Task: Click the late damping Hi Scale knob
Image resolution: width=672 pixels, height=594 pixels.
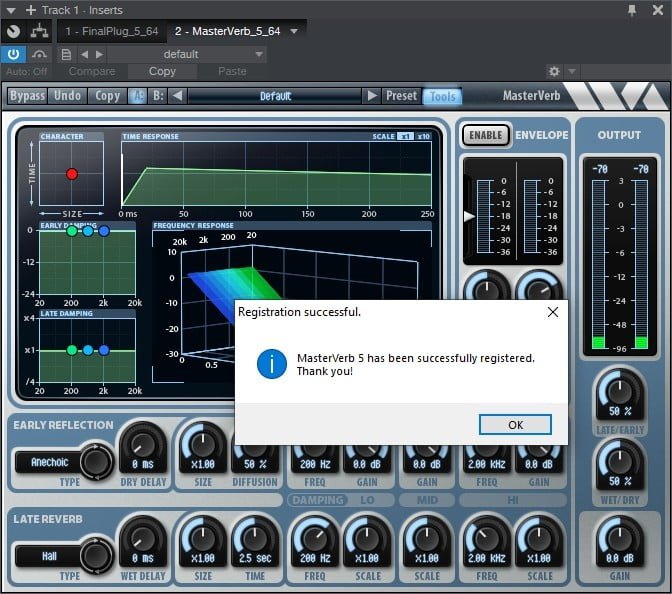Action: click(539, 539)
